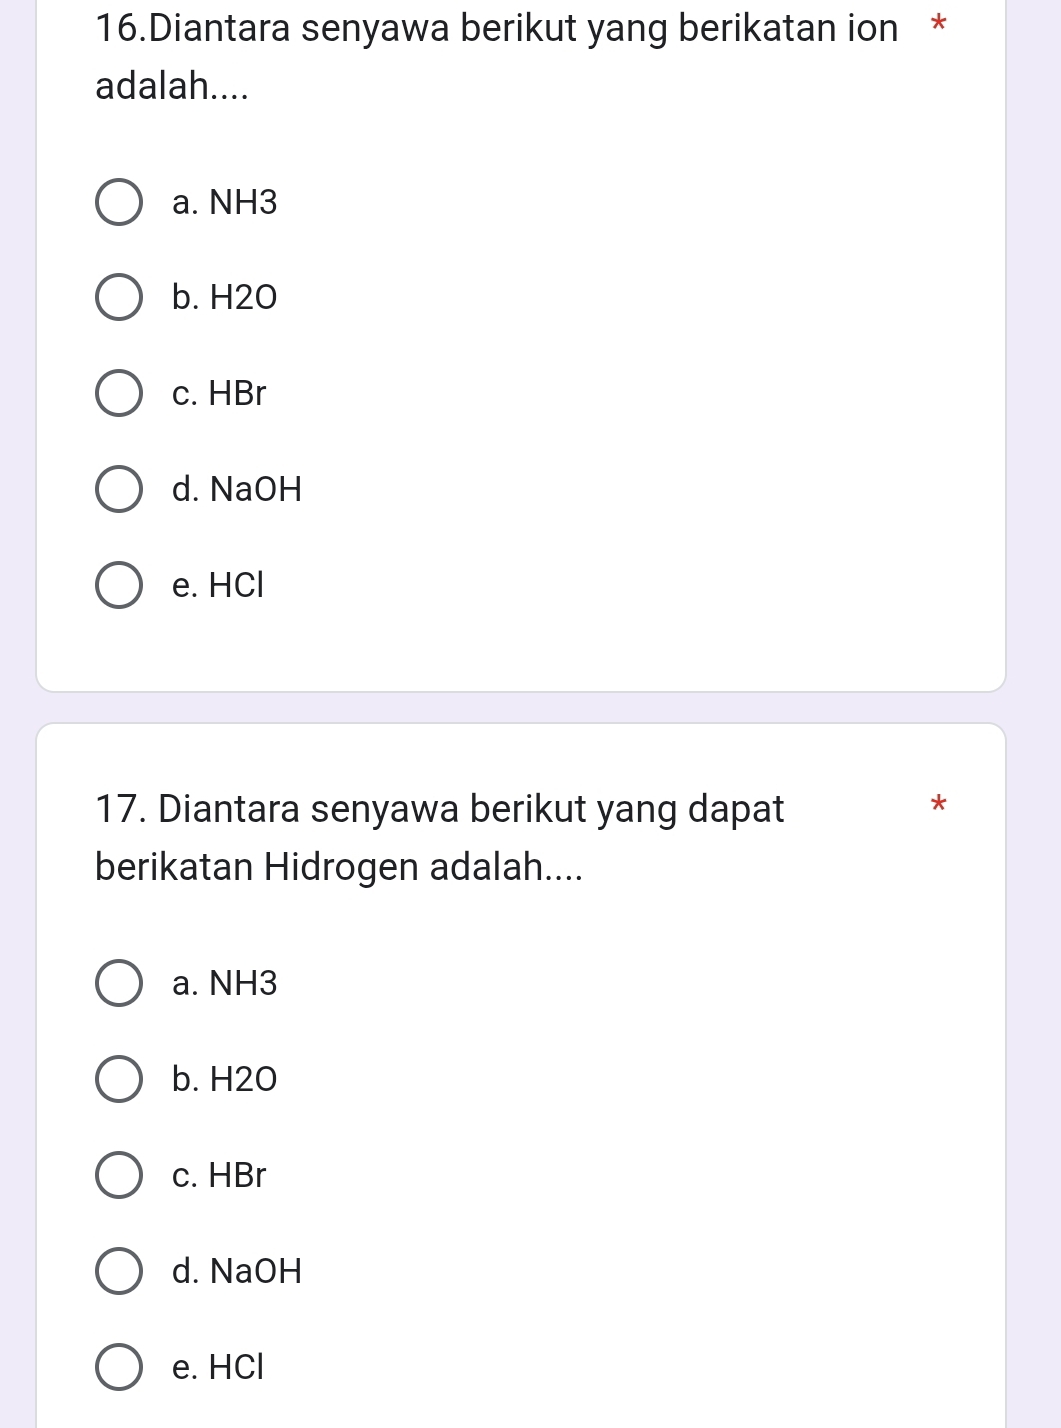The image size is (1061, 1428).
Task: Click the 'b. H2O' label text under question 17
Action: [x=224, y=1079]
